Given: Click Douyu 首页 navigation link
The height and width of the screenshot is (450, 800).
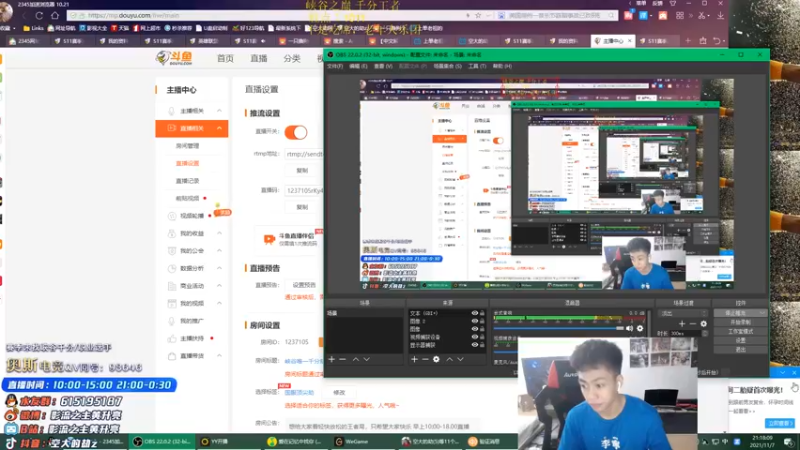Looking at the screenshot, I should coord(225,58).
